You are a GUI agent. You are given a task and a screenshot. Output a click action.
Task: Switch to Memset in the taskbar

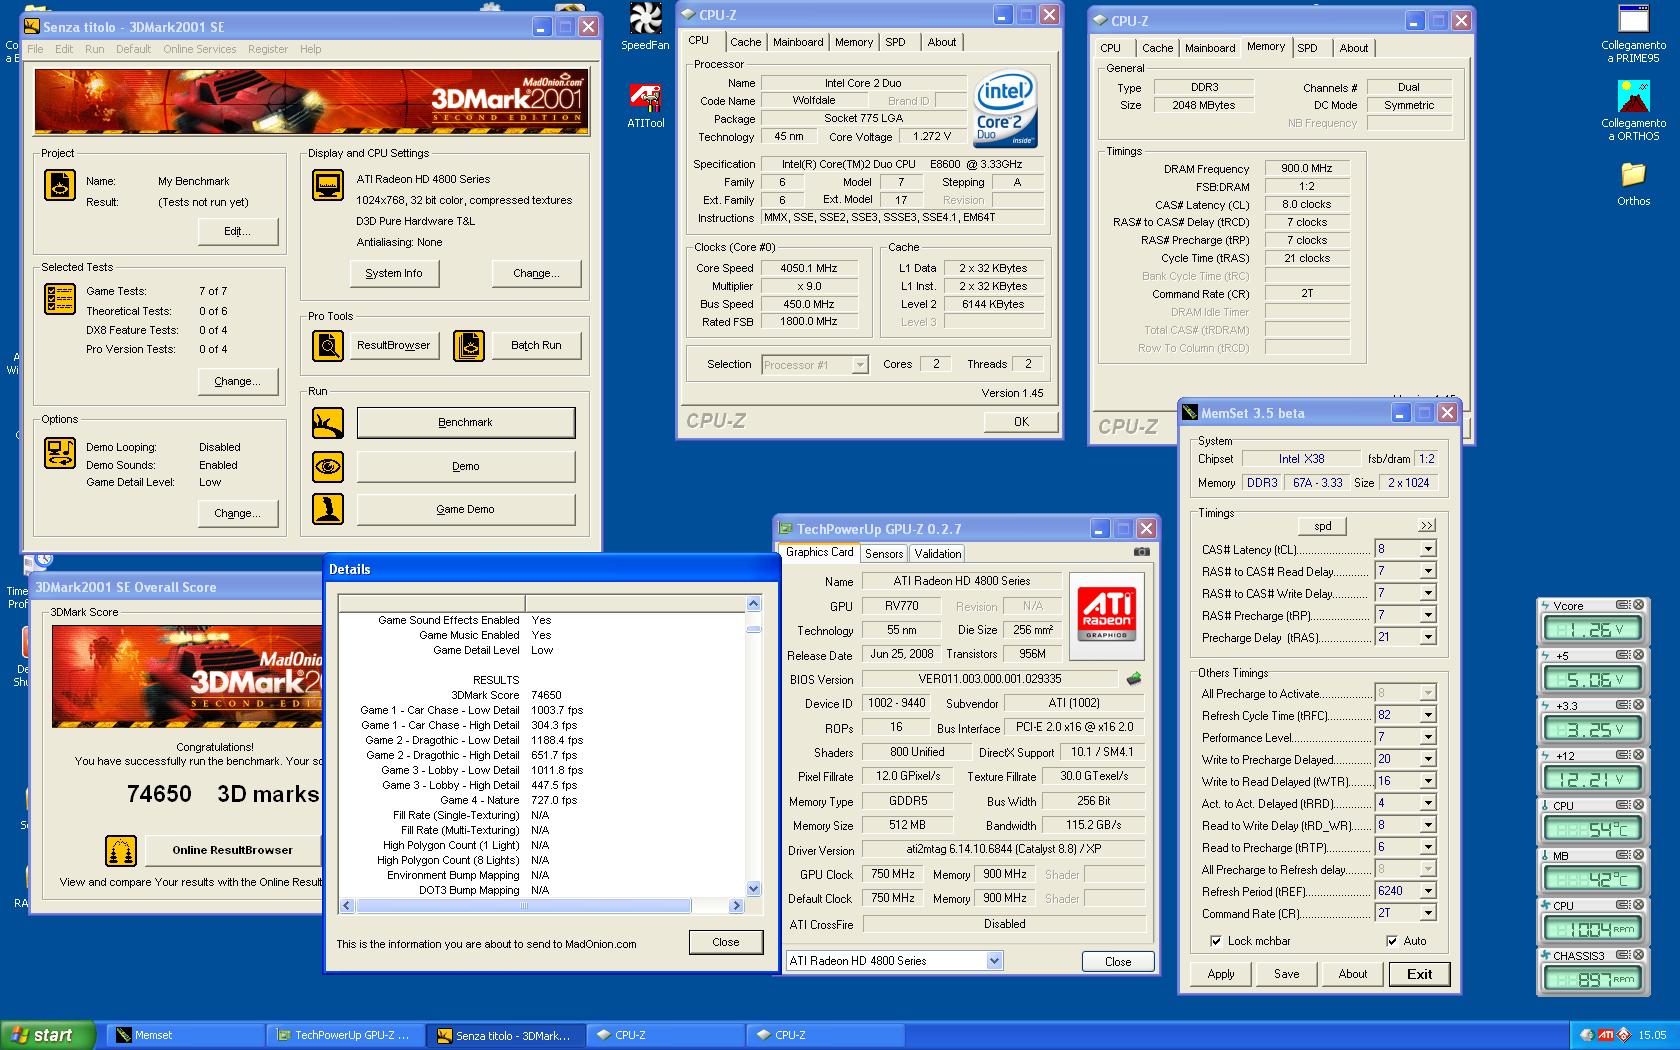click(187, 1035)
